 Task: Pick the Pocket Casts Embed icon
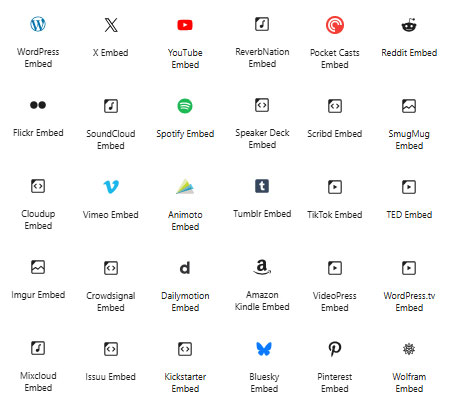coord(335,25)
